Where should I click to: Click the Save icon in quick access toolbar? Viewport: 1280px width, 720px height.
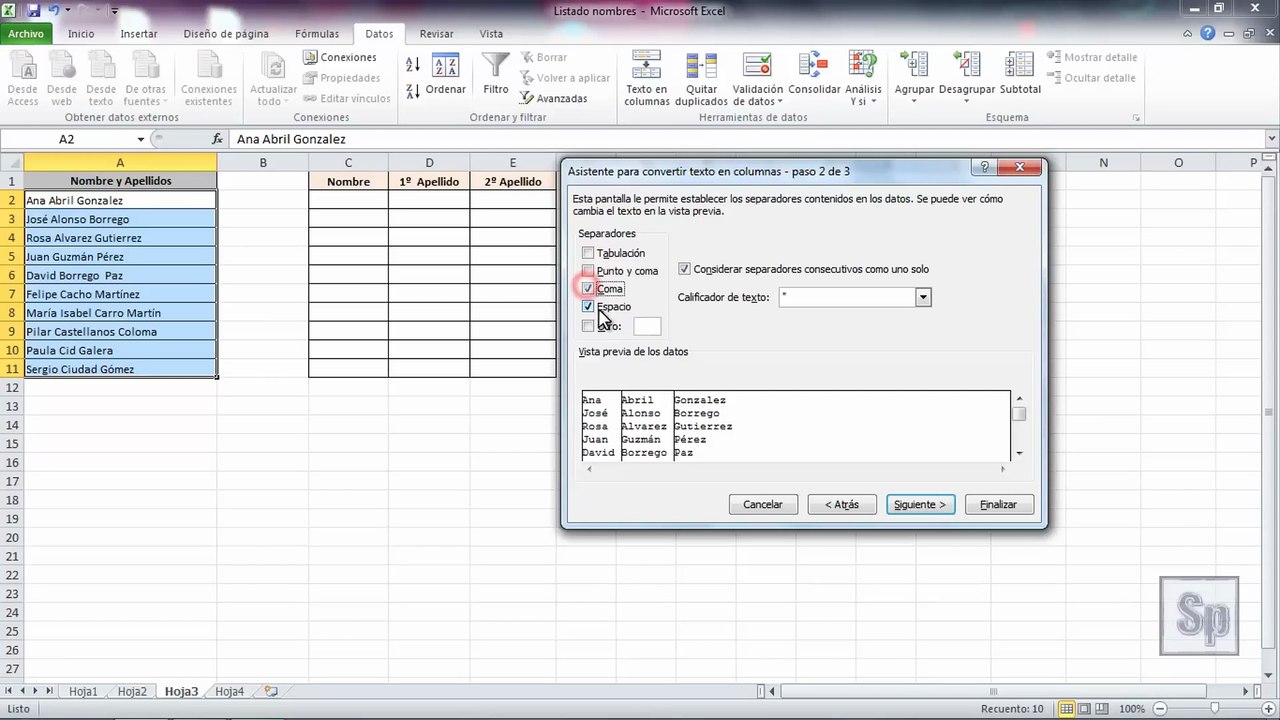click(x=34, y=11)
